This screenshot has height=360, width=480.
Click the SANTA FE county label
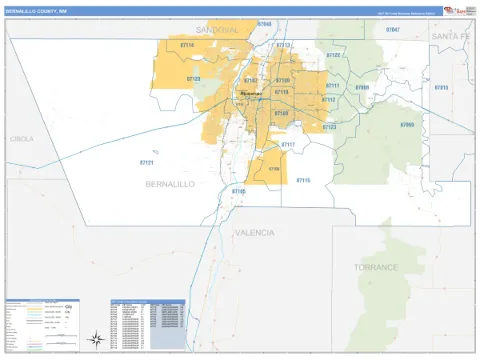click(x=451, y=36)
